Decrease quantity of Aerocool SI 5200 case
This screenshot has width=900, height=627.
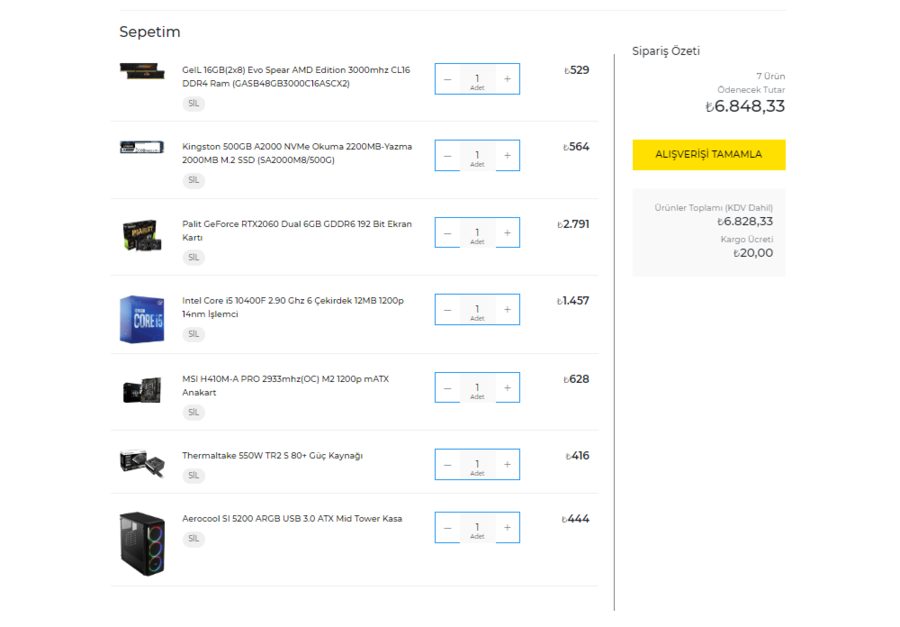(x=448, y=528)
